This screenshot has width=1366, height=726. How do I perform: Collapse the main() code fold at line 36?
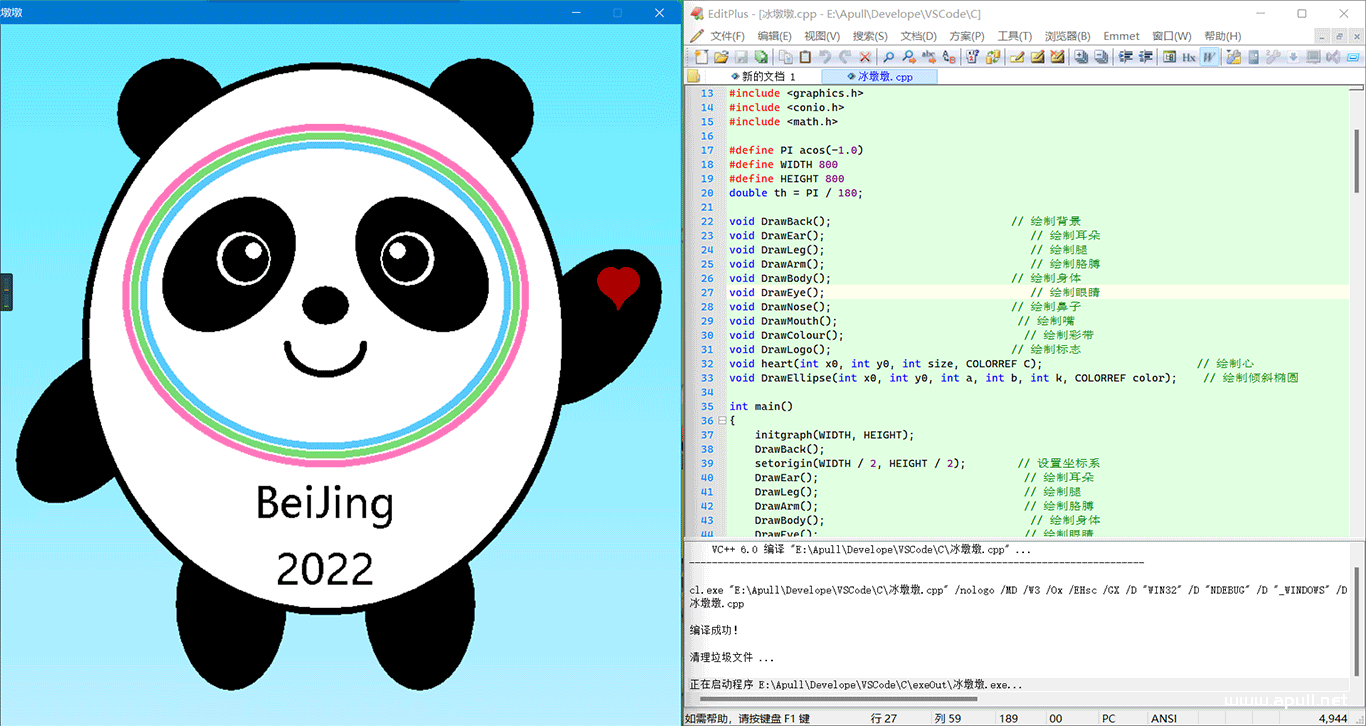point(723,421)
